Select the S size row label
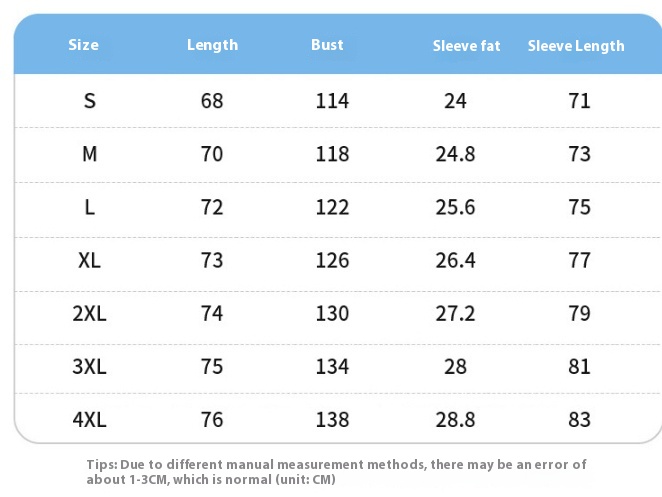Screen dimensions: 662x497 pyautogui.click(x=90, y=101)
